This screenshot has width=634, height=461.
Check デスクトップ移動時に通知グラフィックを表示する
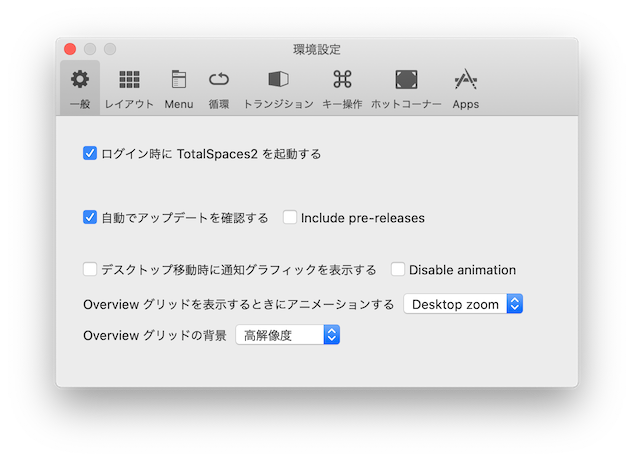coord(90,269)
